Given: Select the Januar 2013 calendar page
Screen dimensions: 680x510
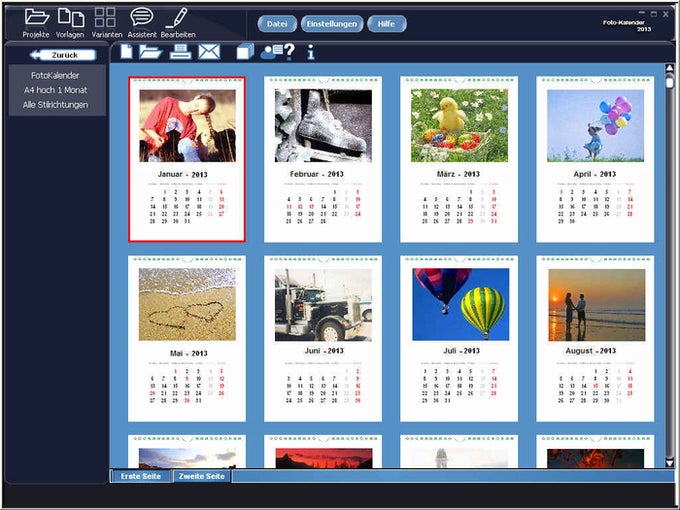Looking at the screenshot, I should (187, 159).
